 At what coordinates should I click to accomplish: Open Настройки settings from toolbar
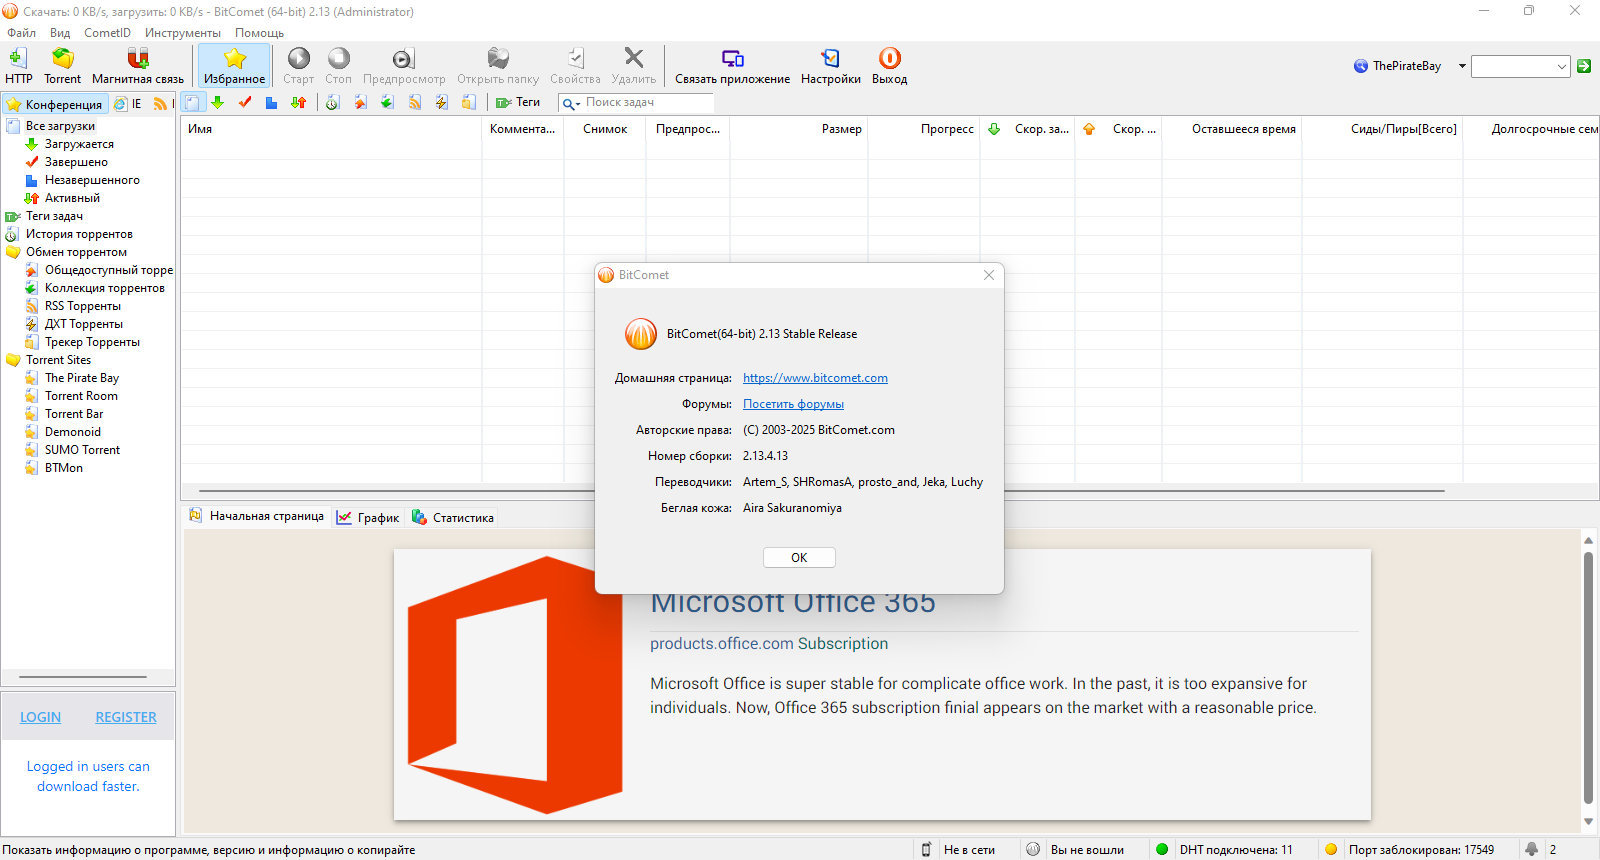(x=830, y=59)
